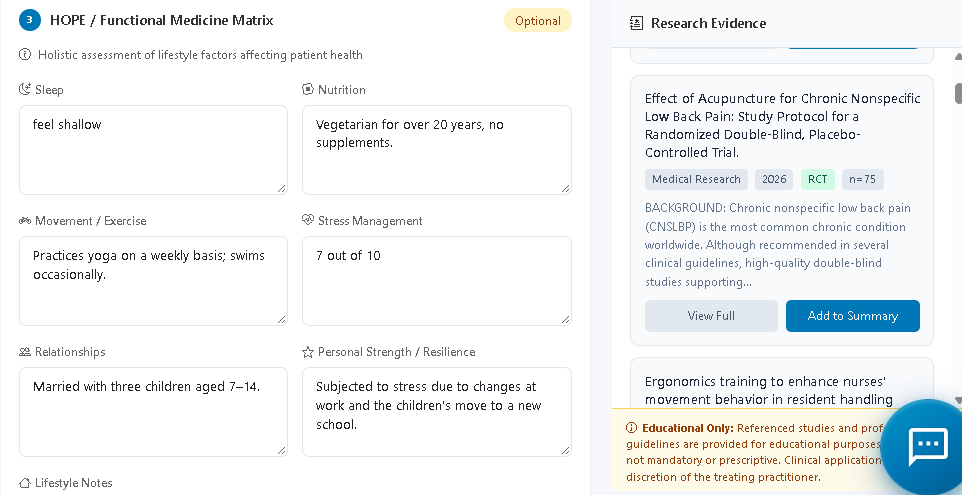Click the Research Evidence scrollbar down arrow

tap(958, 402)
